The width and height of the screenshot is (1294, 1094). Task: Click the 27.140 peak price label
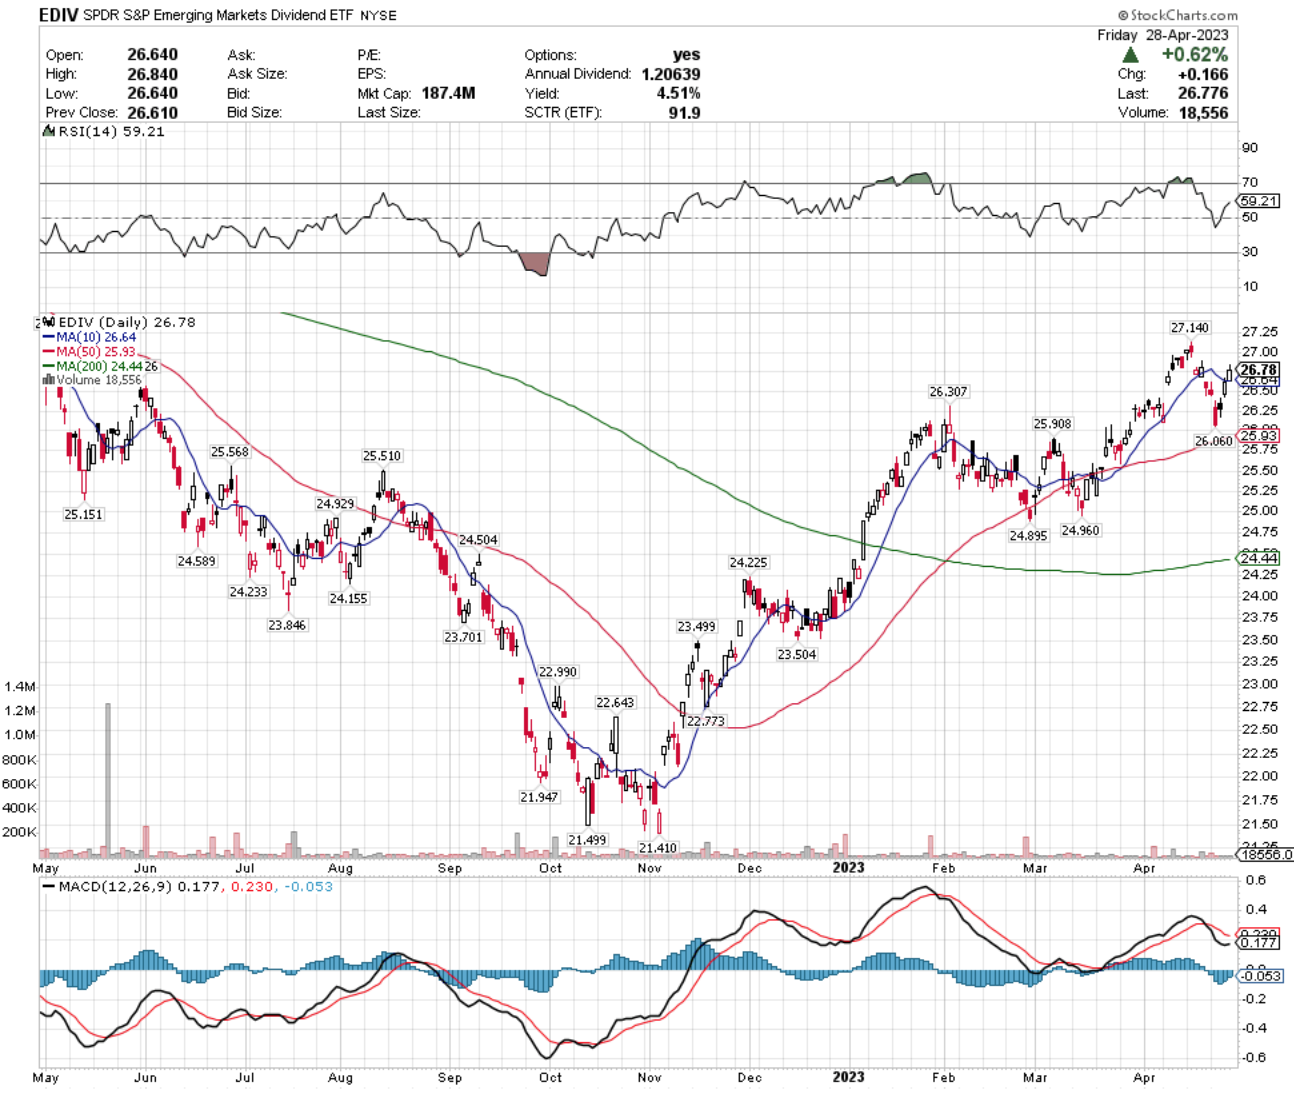click(1190, 327)
